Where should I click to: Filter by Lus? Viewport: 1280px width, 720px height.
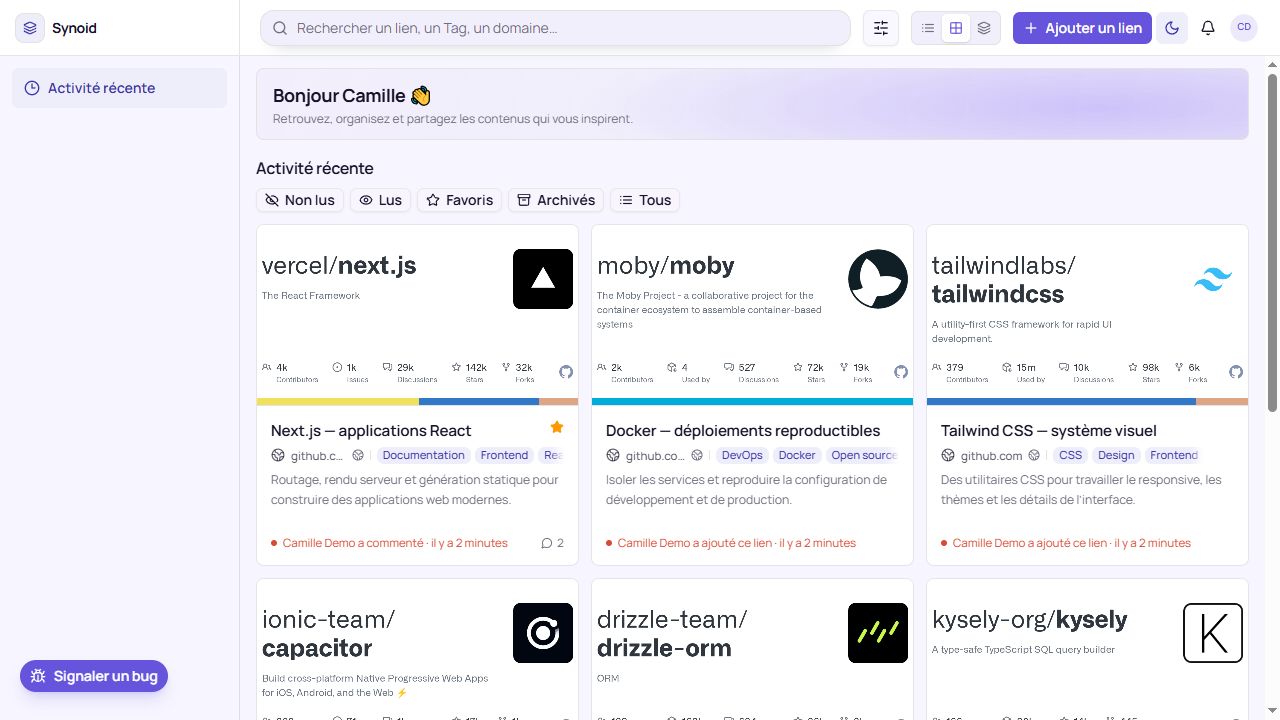[x=380, y=200]
